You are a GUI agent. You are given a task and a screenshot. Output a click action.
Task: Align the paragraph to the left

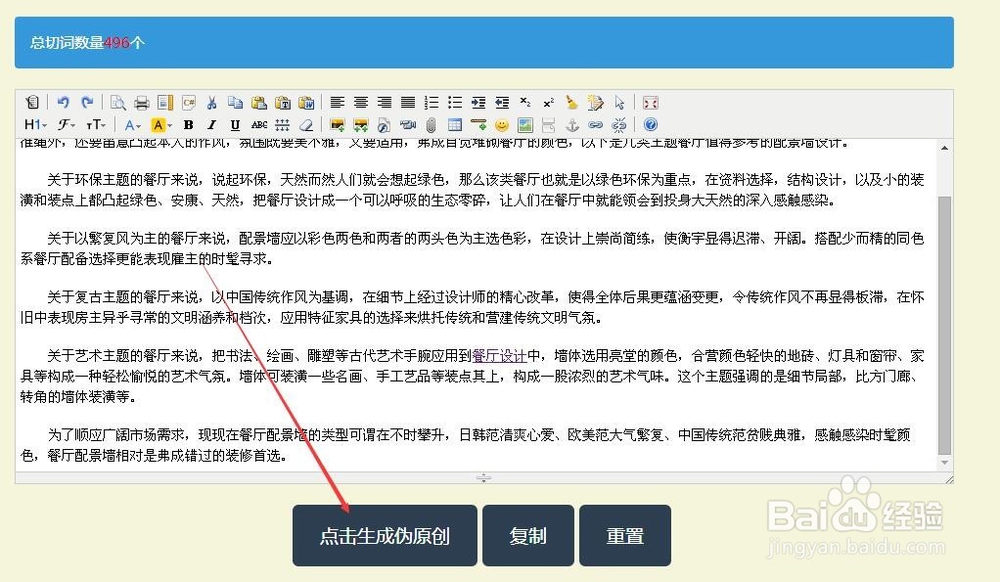coord(337,103)
